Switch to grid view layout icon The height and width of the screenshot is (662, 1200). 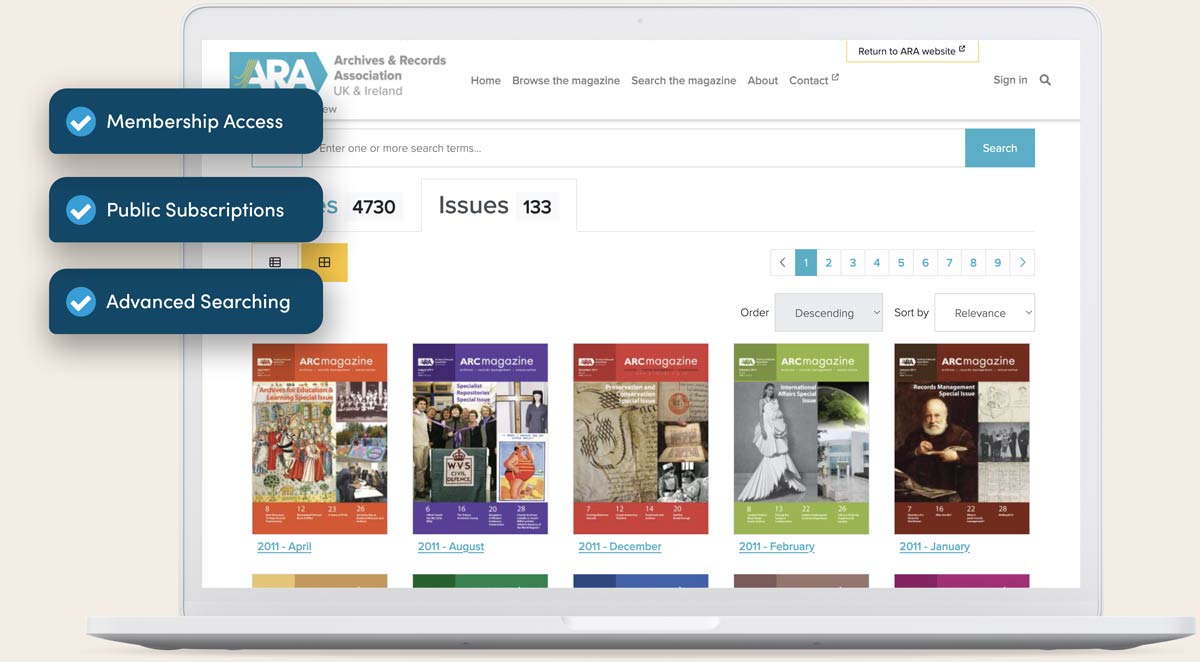tap(324, 262)
